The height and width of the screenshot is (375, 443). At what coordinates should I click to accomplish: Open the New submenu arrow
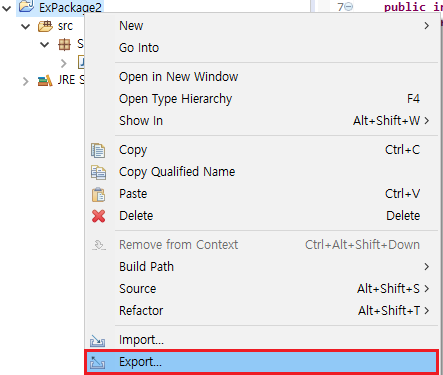[x=427, y=26]
